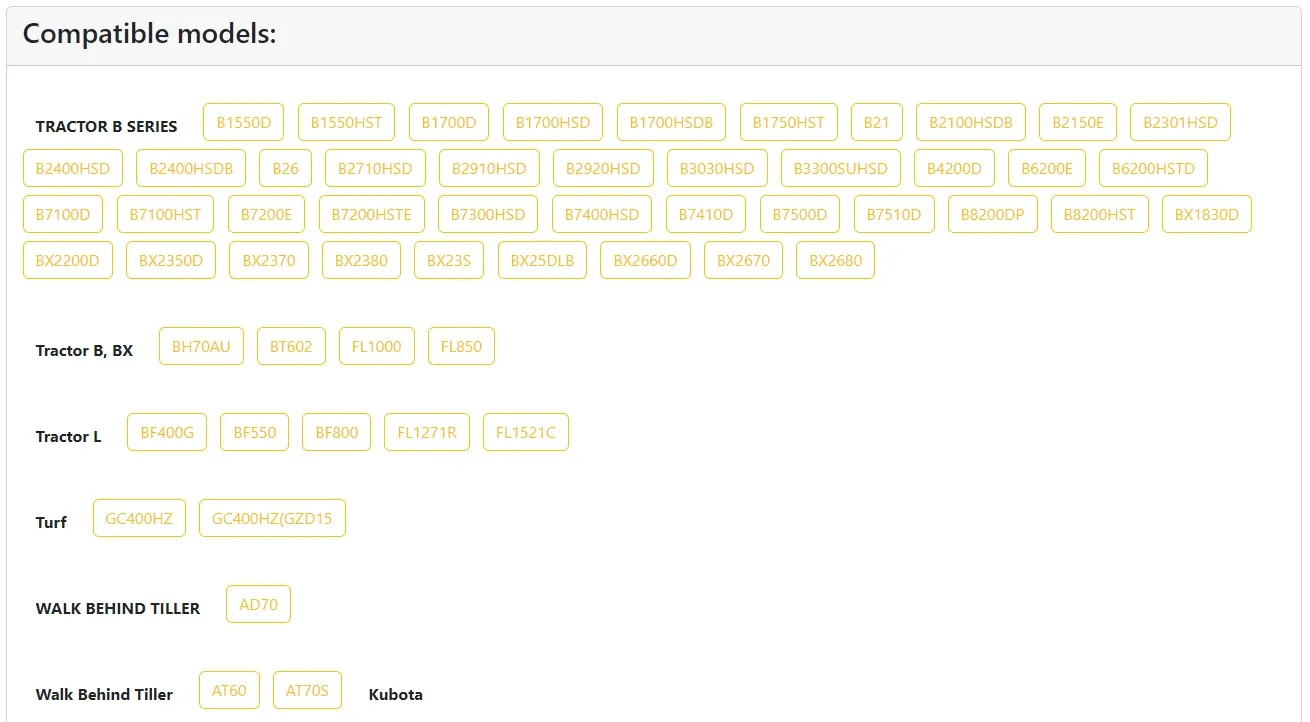Choose the FL1271R model
Screen dimensions: 1310x722
pyautogui.click(x=427, y=432)
